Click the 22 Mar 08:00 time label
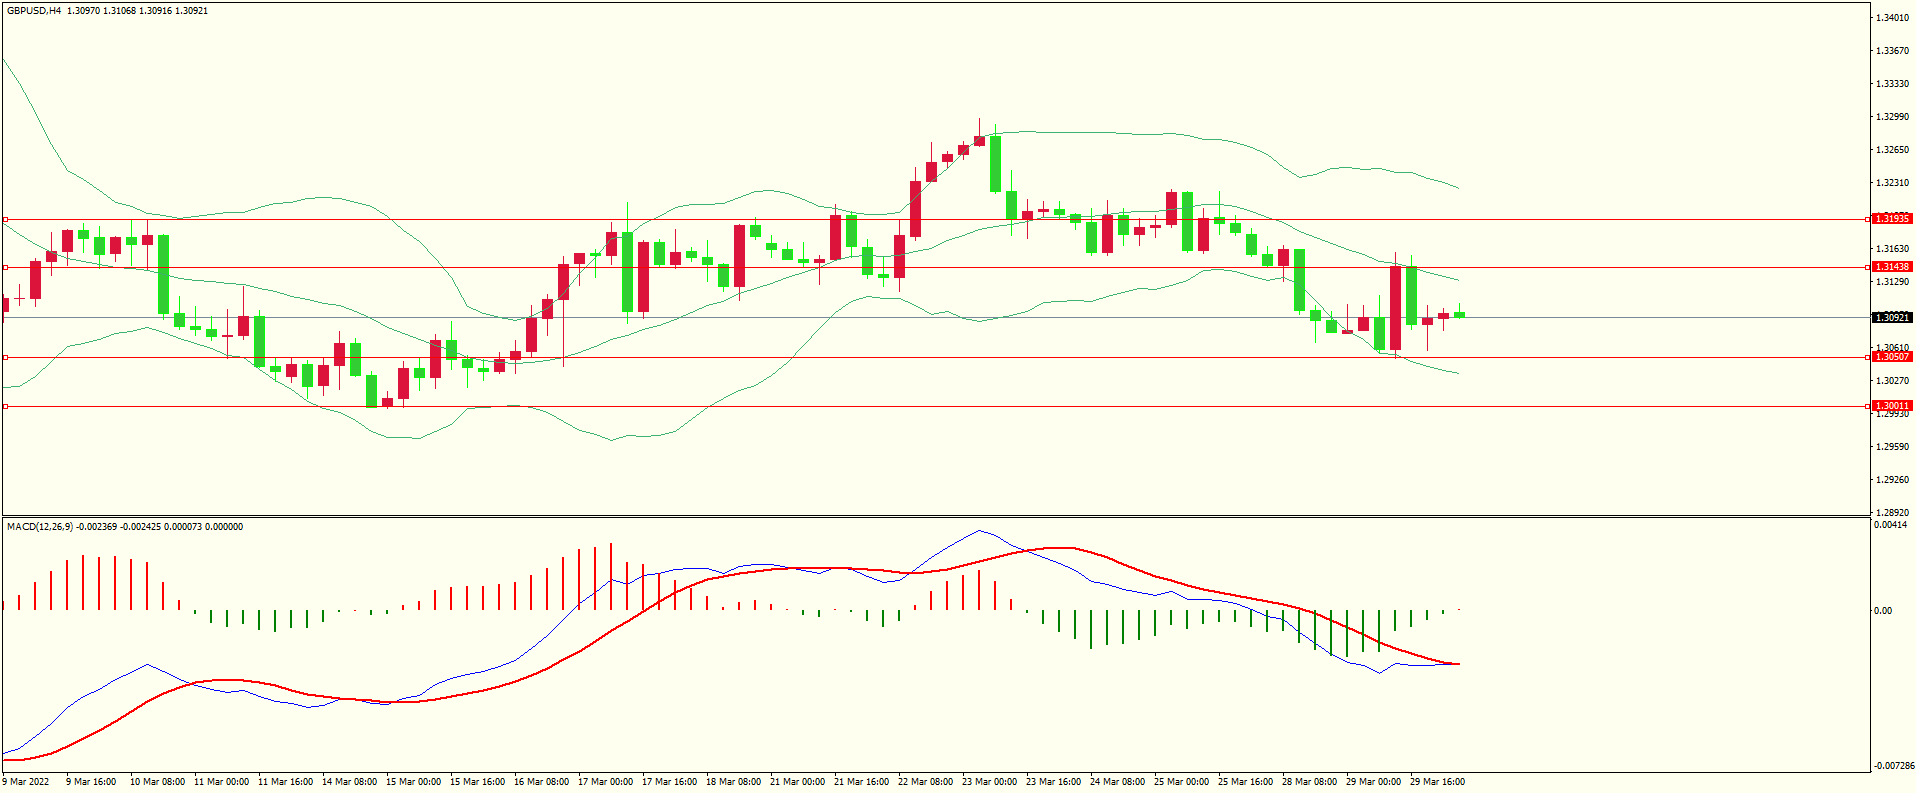 [x=925, y=782]
